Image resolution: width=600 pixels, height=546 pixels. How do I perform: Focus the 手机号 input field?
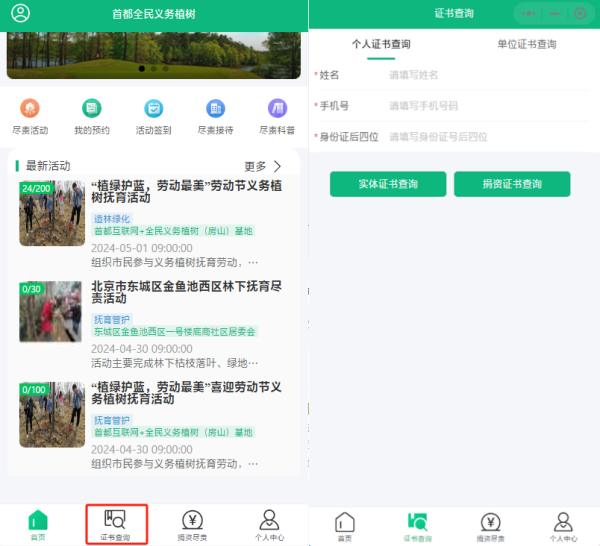point(480,106)
